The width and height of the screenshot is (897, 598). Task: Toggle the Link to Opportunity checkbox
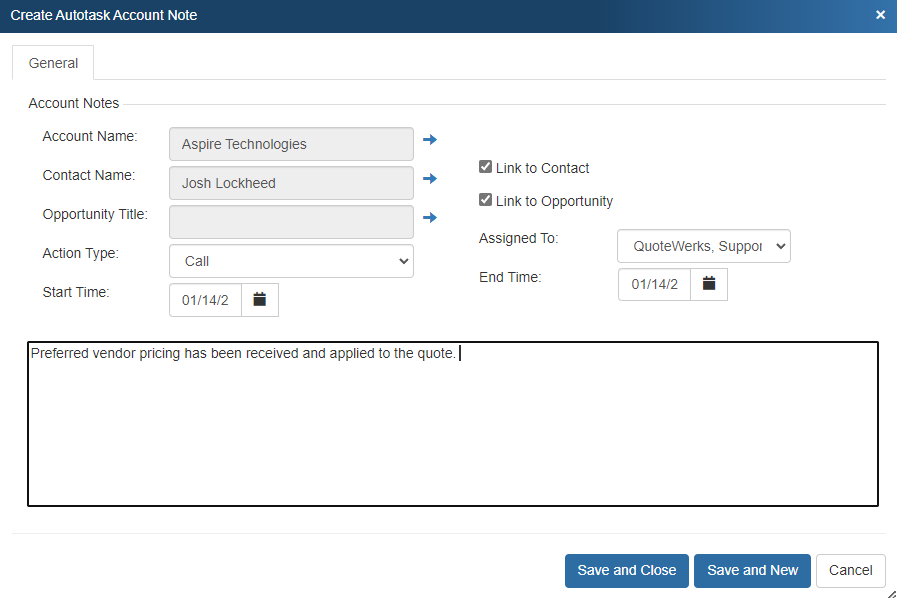(x=486, y=201)
